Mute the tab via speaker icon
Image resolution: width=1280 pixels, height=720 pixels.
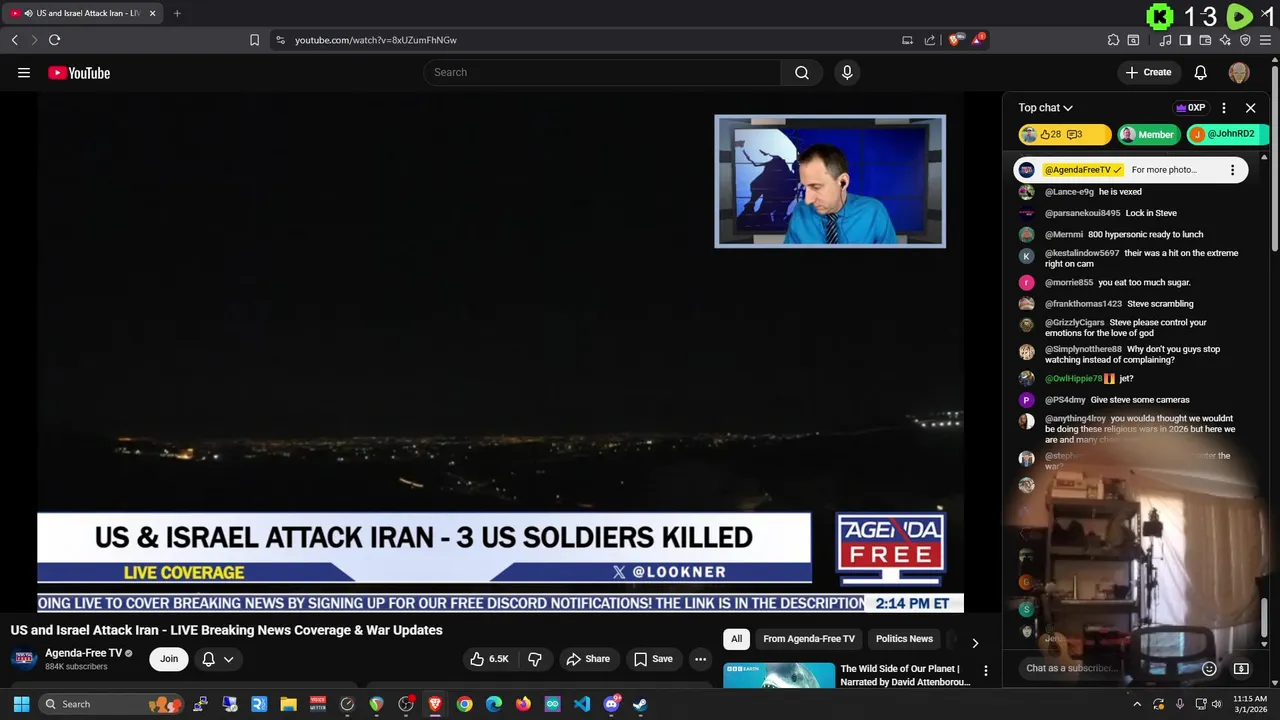[27, 13]
